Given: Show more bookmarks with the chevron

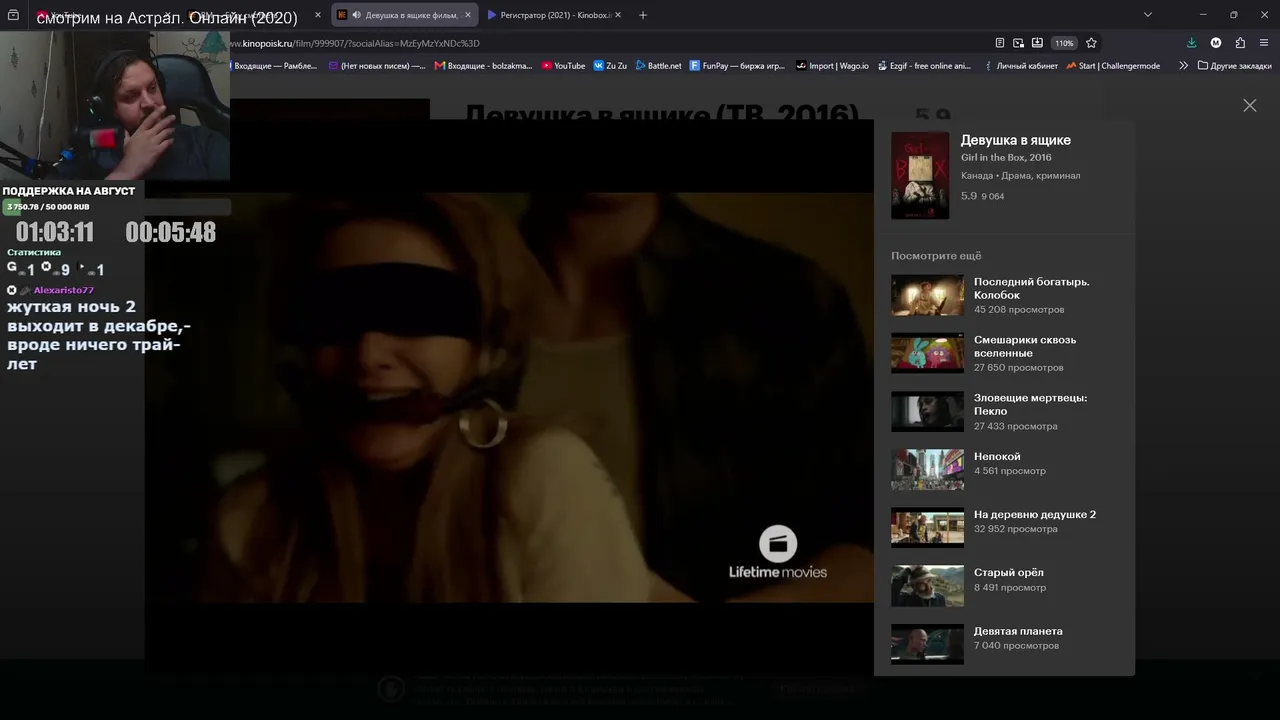Looking at the screenshot, I should tap(1184, 66).
